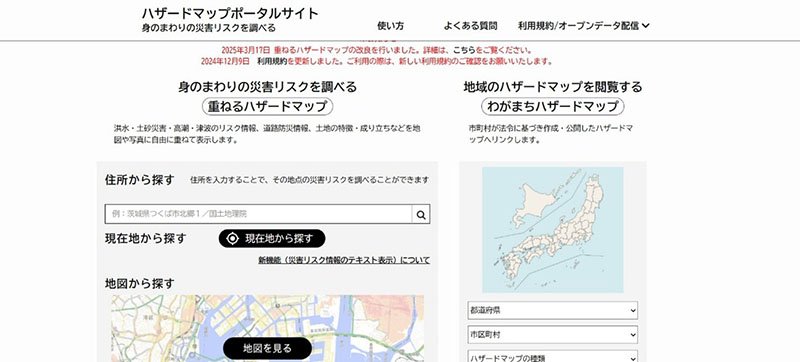Click the location target icon in 現在地から探す

click(x=233, y=239)
